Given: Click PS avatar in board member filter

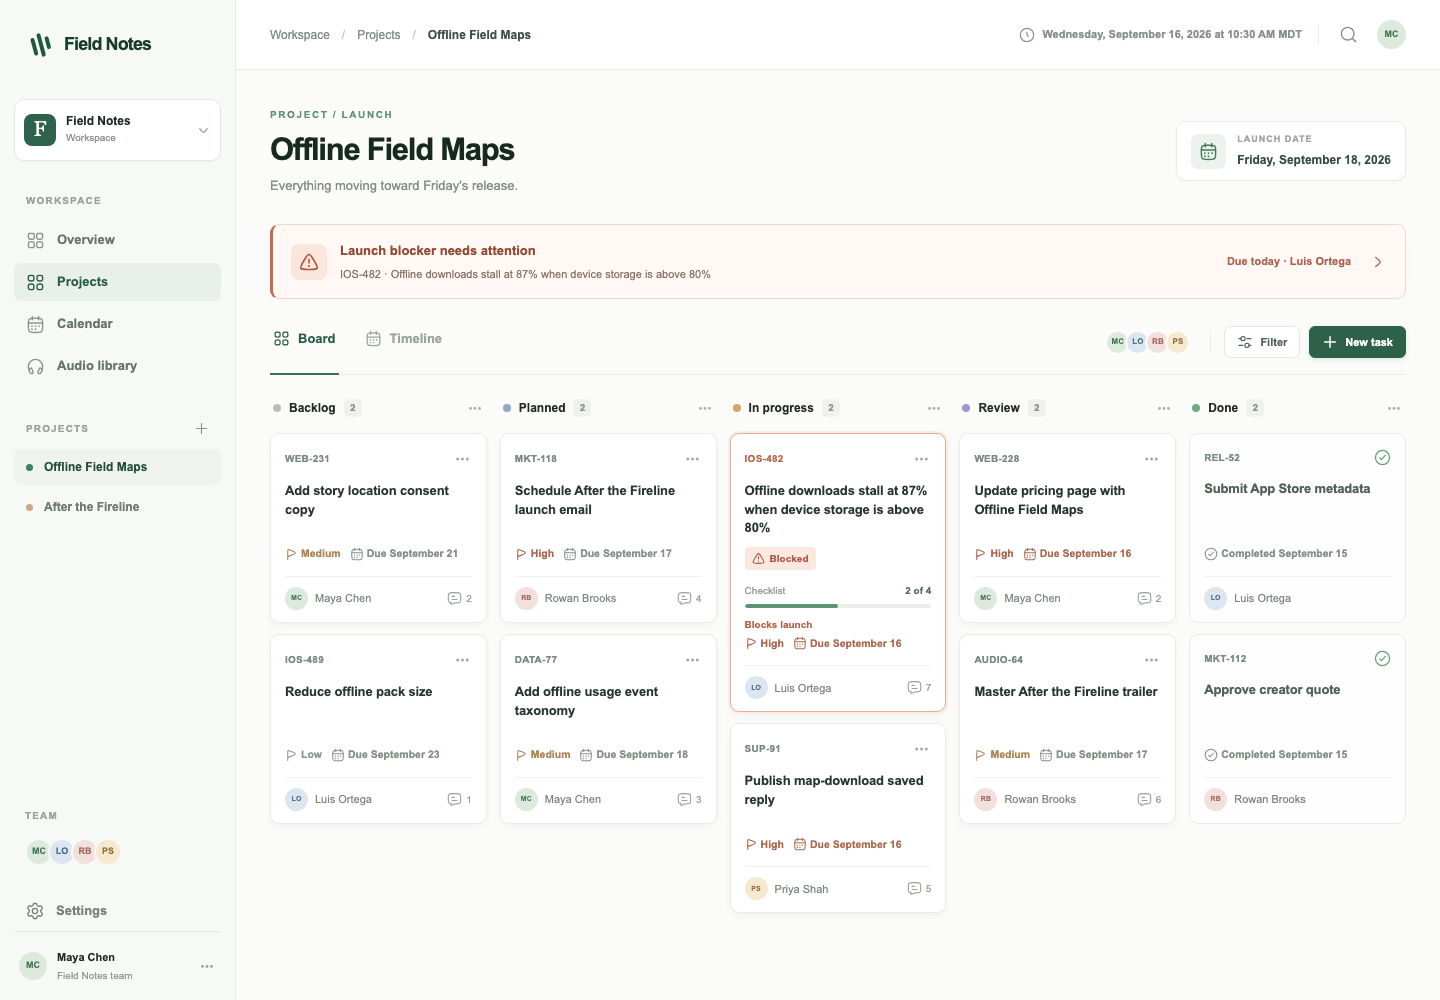Looking at the screenshot, I should (x=1178, y=342).
